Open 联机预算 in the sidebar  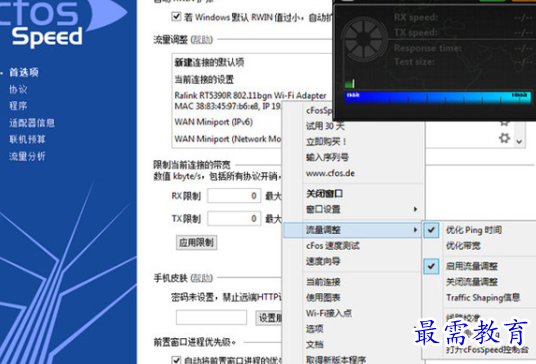tap(27, 139)
